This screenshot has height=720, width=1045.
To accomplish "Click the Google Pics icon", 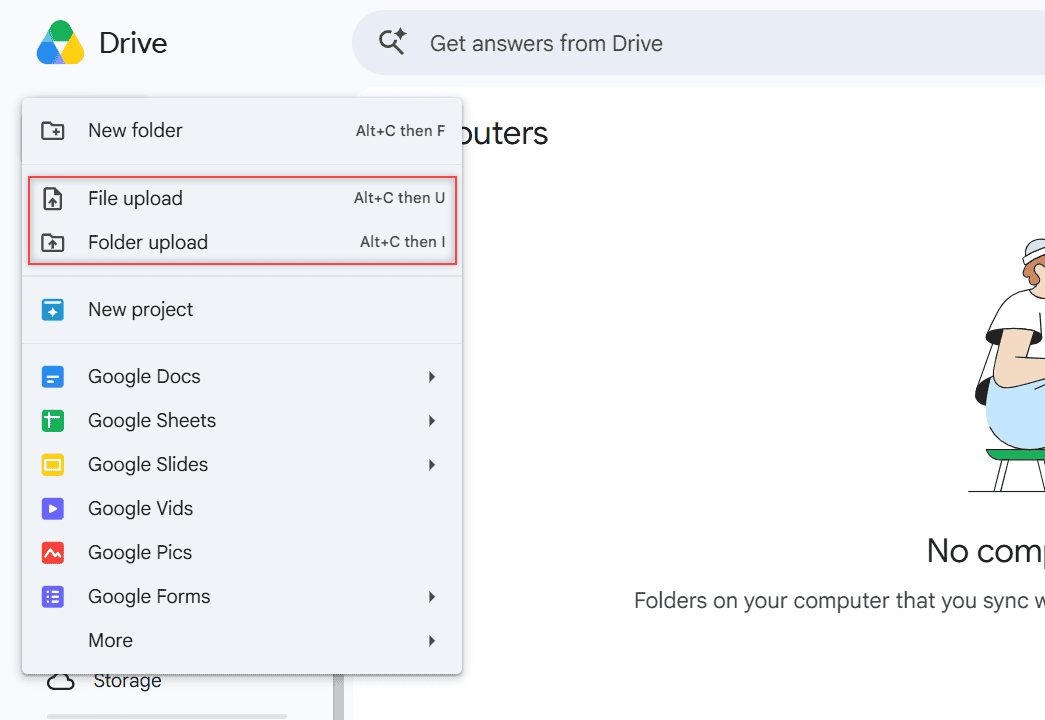I will [x=53, y=553].
